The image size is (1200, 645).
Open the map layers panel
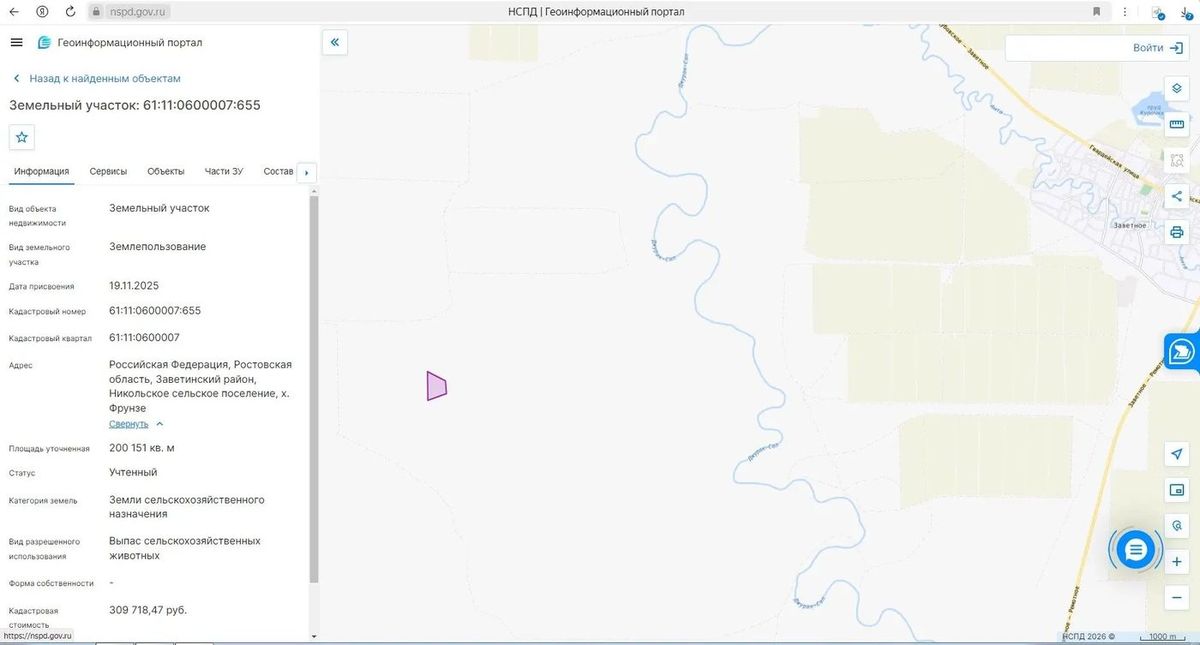tap(1177, 88)
